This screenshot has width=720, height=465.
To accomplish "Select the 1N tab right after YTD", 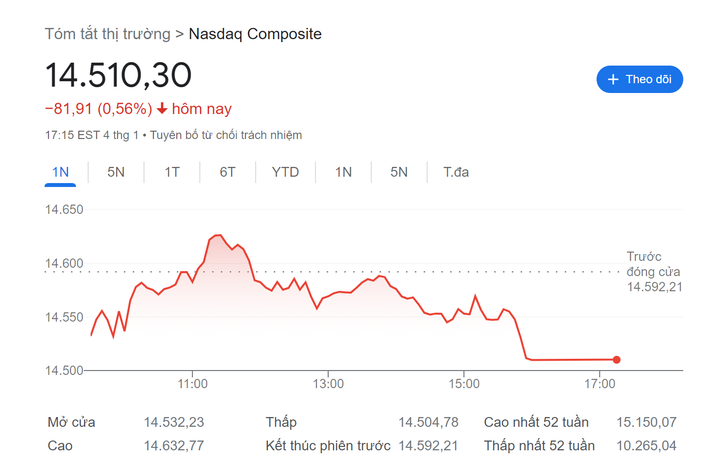I will pyautogui.click(x=343, y=172).
